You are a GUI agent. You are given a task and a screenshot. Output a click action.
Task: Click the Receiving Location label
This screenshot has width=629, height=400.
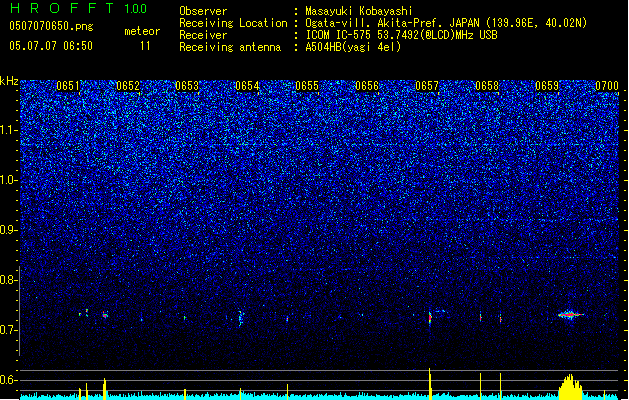[233, 23]
